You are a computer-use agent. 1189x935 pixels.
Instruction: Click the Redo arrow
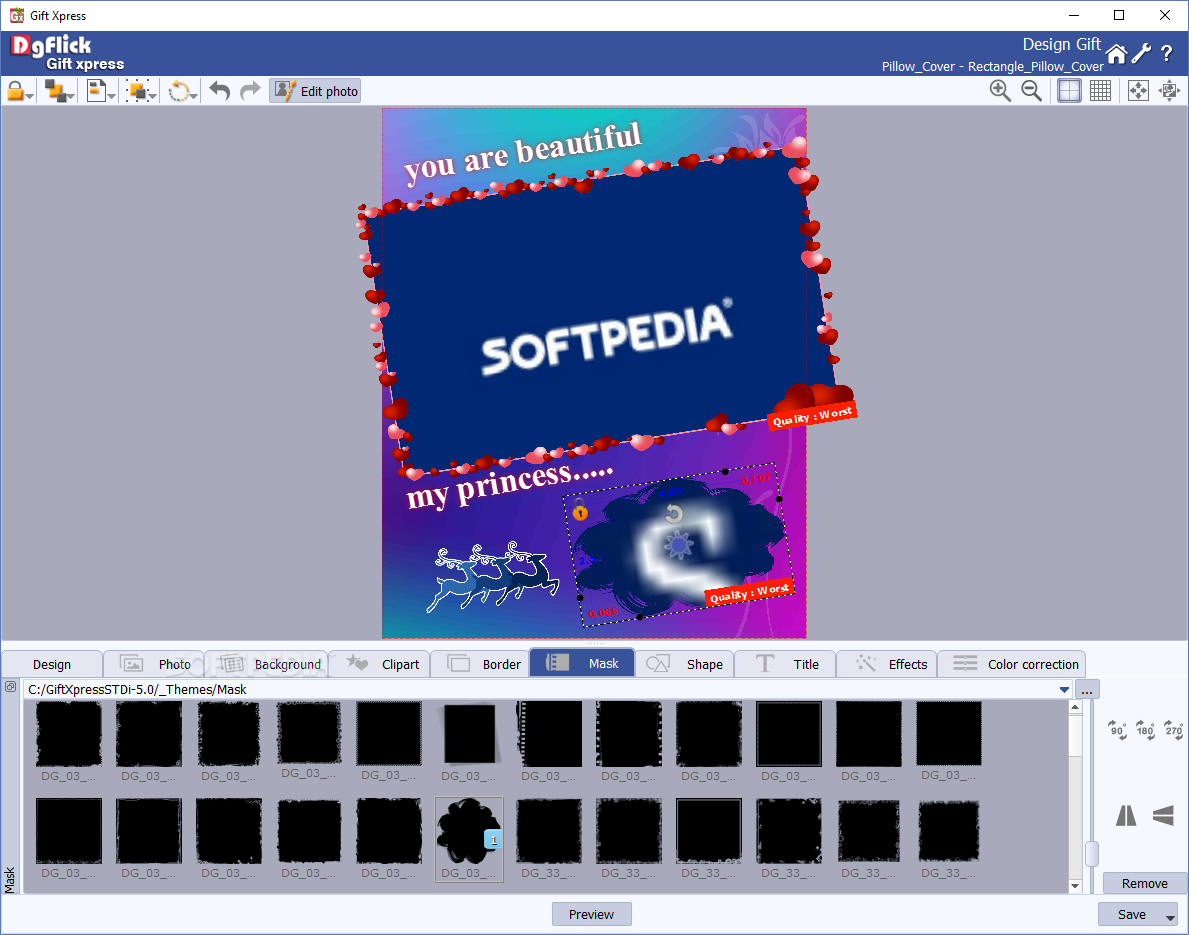249,91
